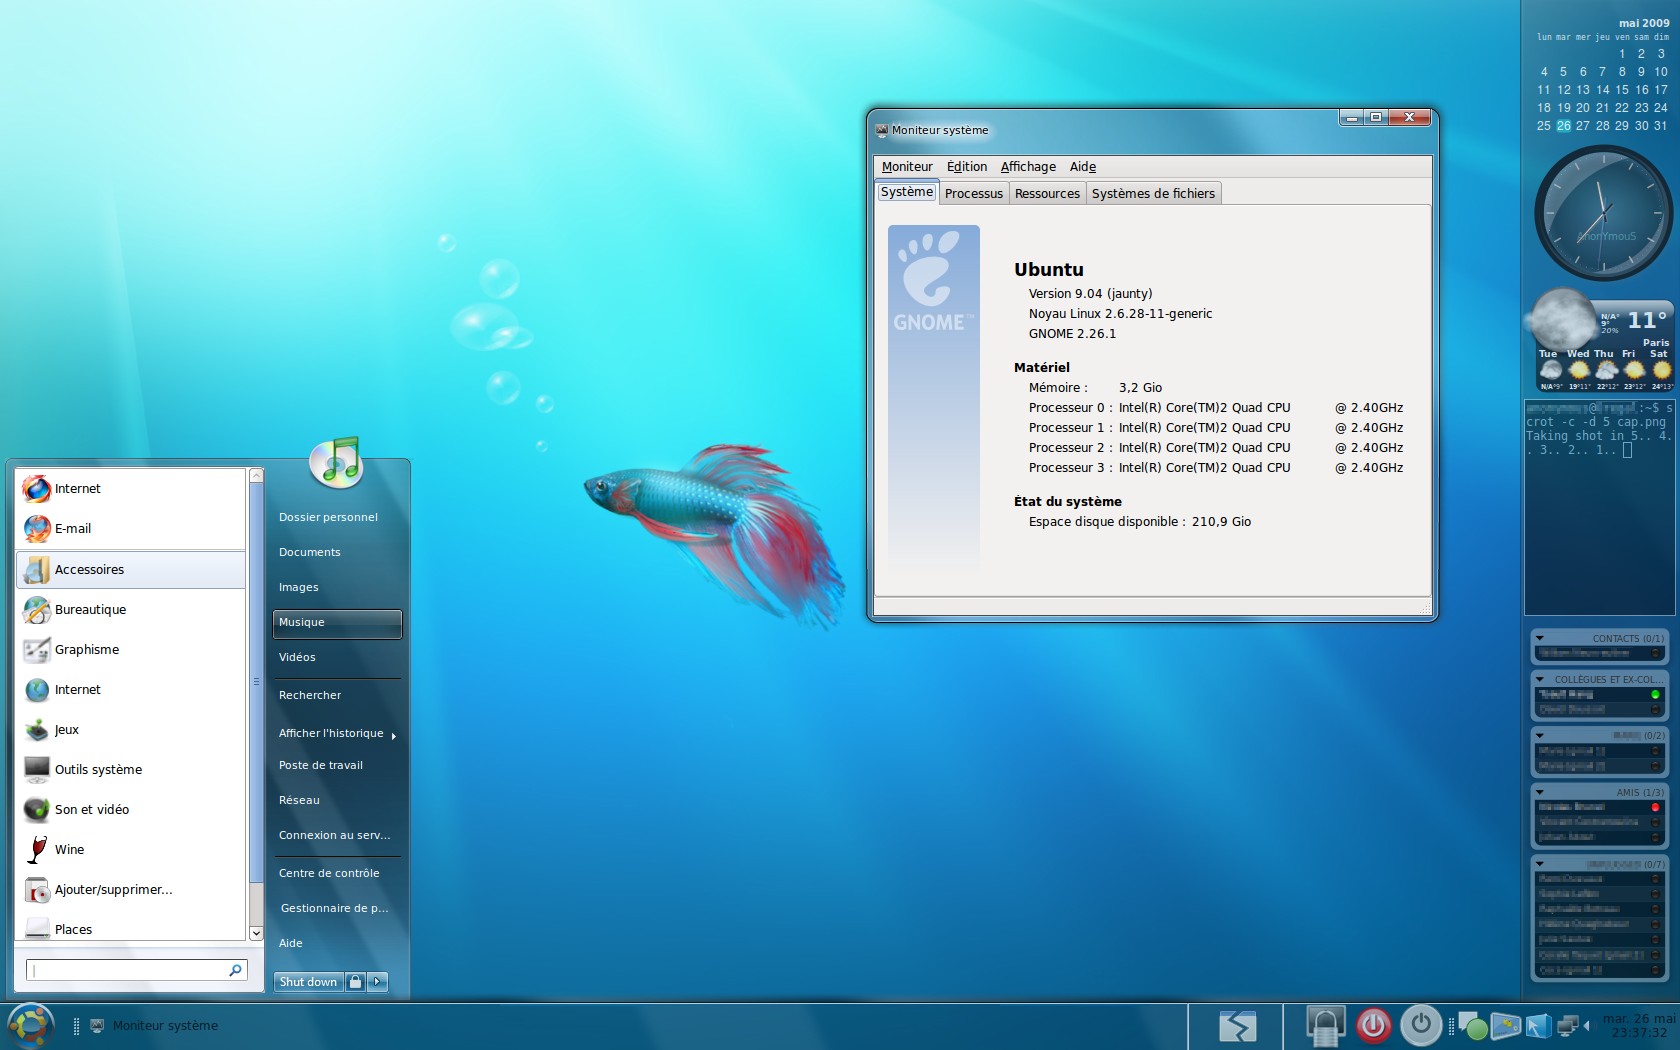Open the Internet category with globe icon
Image resolution: width=1680 pixels, height=1050 pixels.
click(x=131, y=689)
